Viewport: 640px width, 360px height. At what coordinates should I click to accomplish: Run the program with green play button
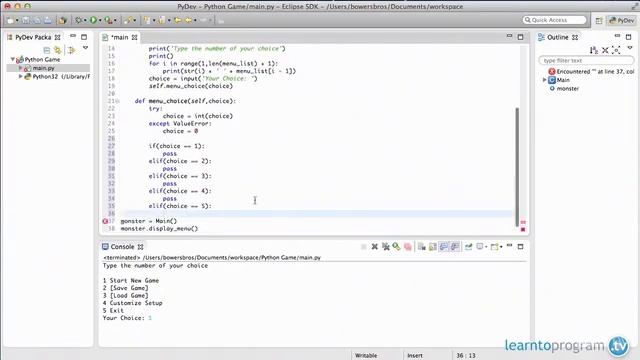(93, 20)
